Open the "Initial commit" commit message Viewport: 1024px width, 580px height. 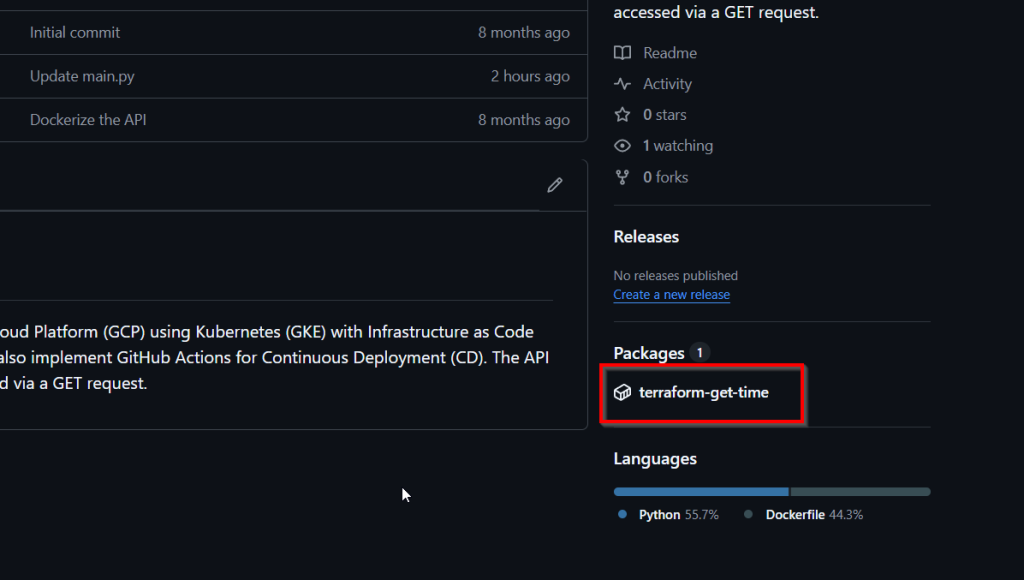(x=75, y=33)
